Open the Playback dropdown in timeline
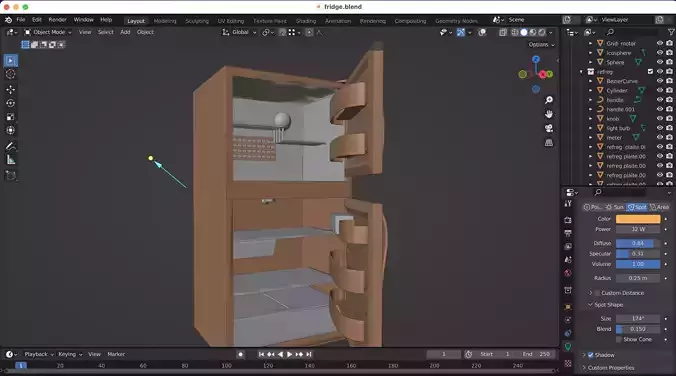 [39, 354]
